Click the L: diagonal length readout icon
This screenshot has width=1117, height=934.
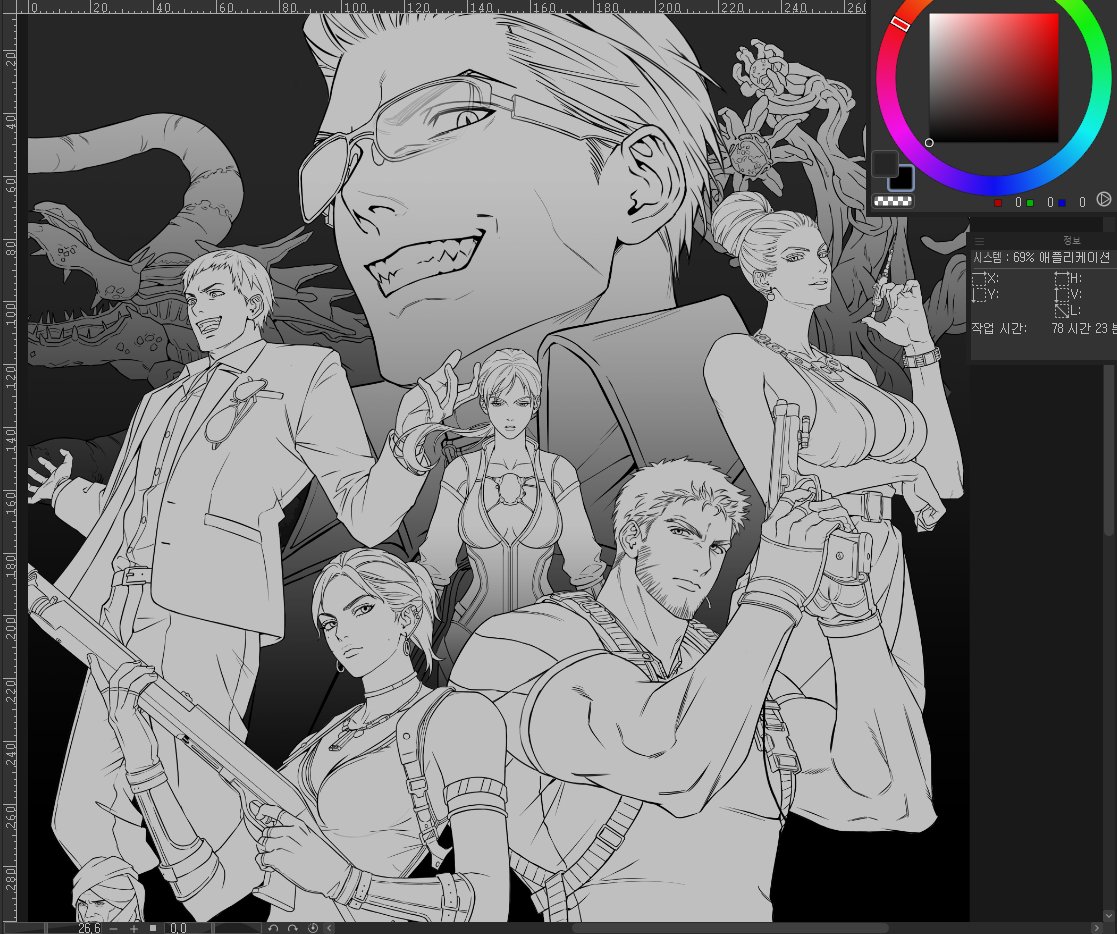coord(1062,311)
